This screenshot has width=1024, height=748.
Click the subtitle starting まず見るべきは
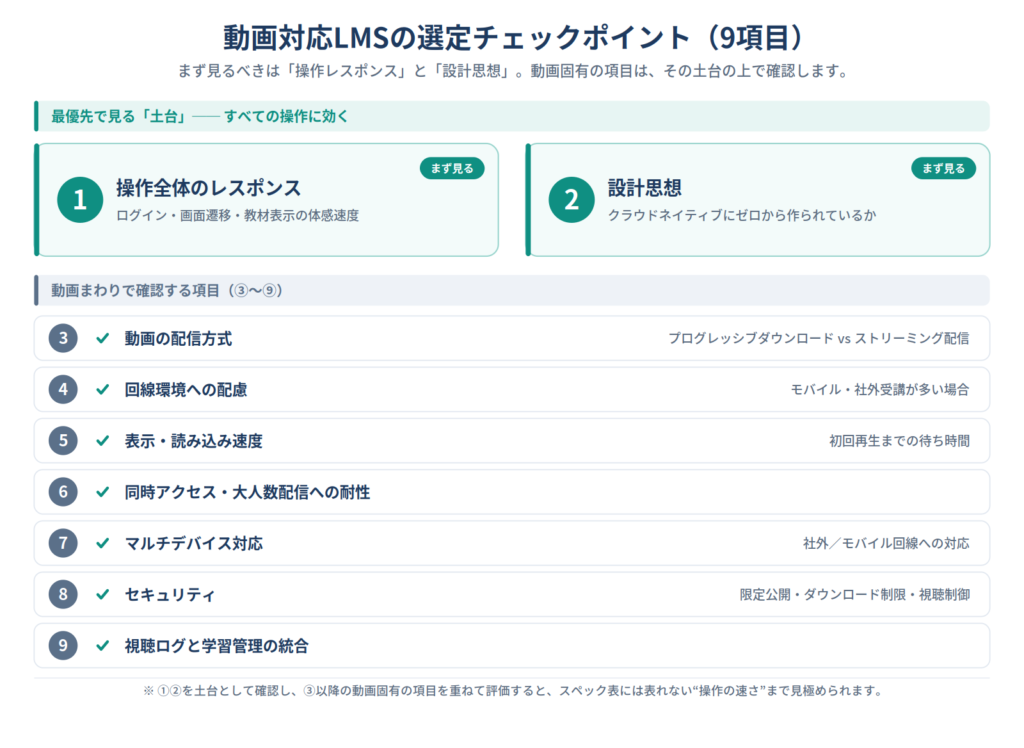pos(513,71)
